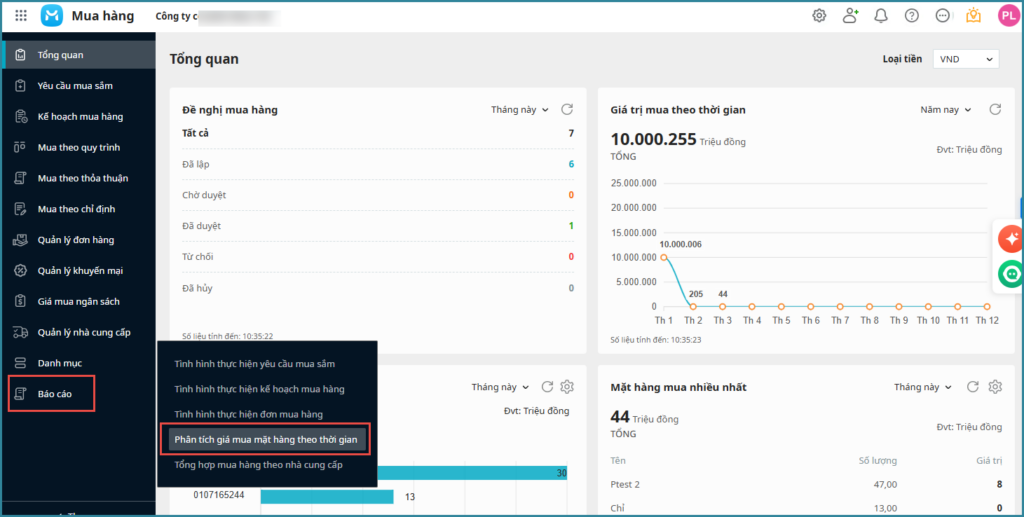The width and height of the screenshot is (1024, 517).
Task: Open the Loại tiền VND dropdown
Action: pos(966,59)
